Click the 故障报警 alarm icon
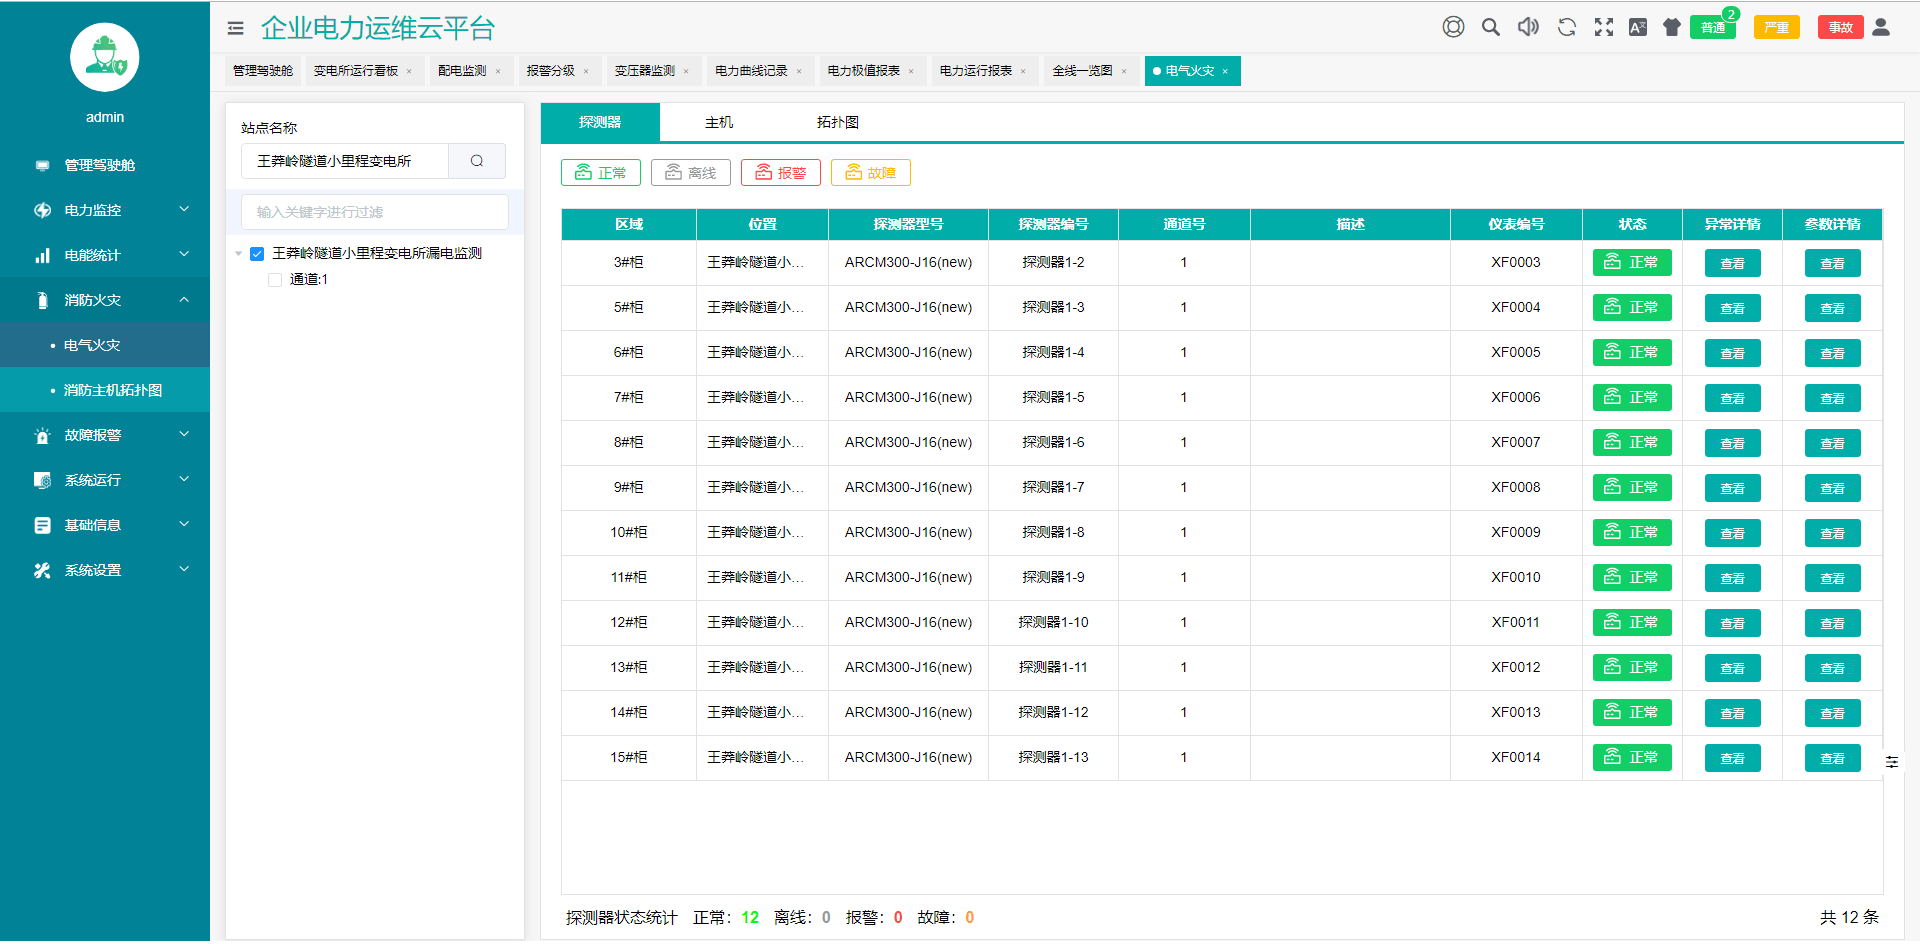 click(42, 435)
